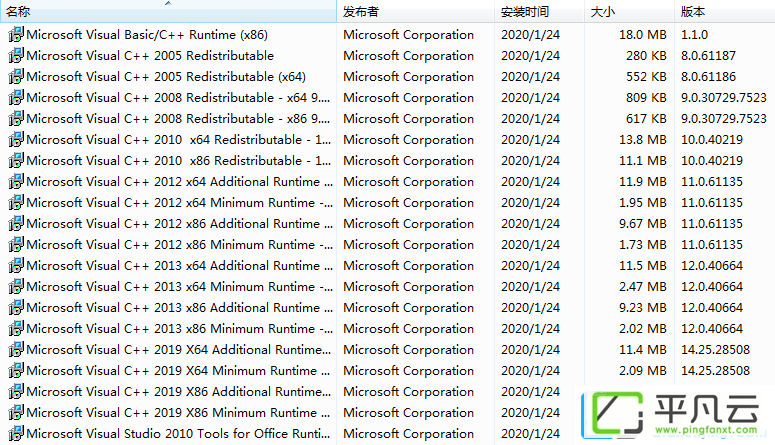The height and width of the screenshot is (445, 775).
Task: Click size value 11.1 MB
Action: [643, 161]
